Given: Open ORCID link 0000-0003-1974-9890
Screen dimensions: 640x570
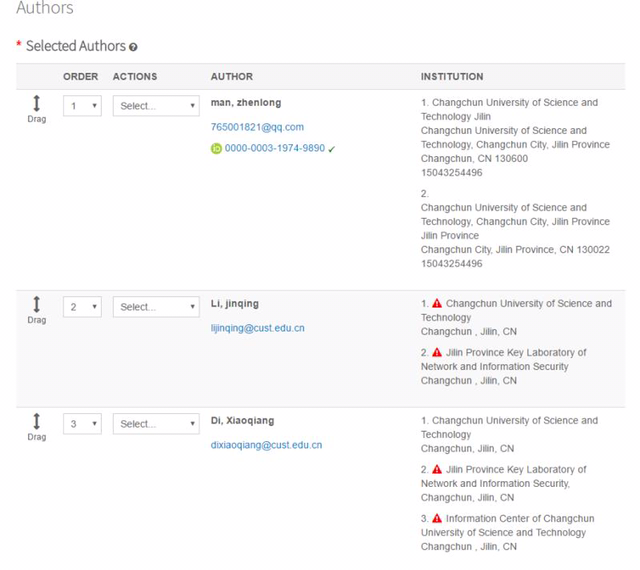Looking at the screenshot, I should [274, 148].
